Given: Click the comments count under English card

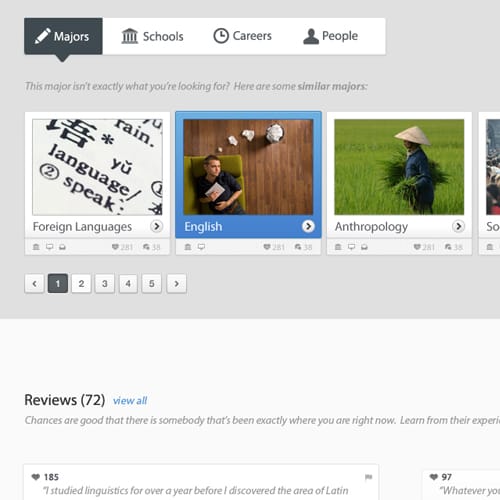Looking at the screenshot, I should tap(303, 247).
